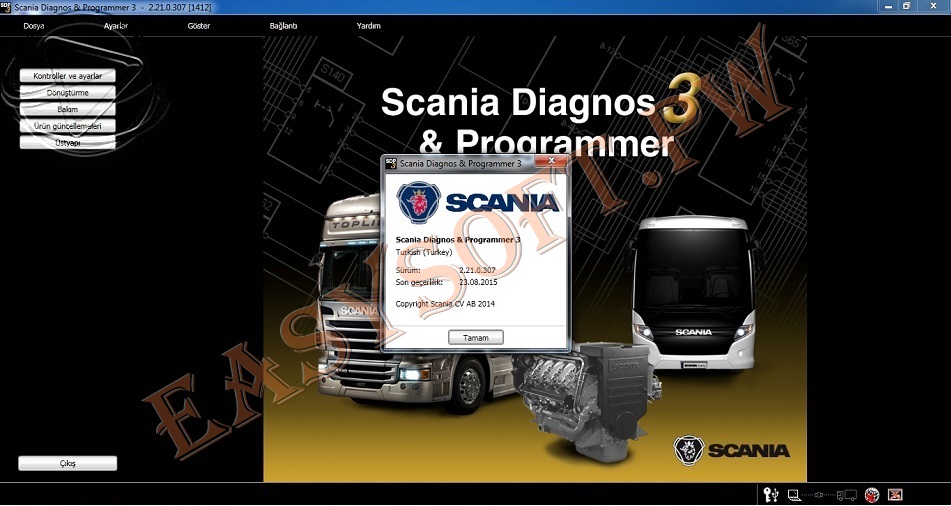Click the USB key license status icon

(771, 495)
